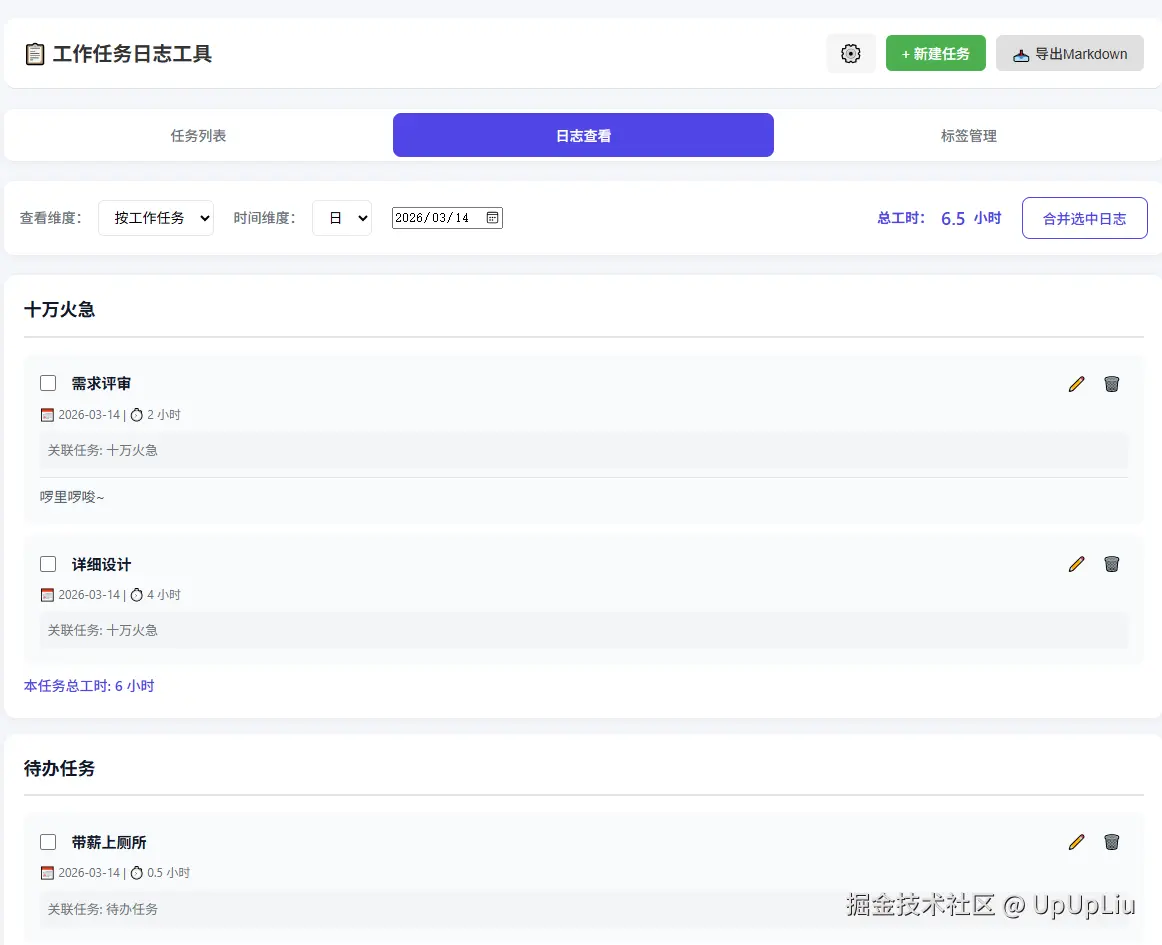This screenshot has height=945, width=1162.
Task: Tick the 详细设计 log checkbox
Action: click(48, 564)
